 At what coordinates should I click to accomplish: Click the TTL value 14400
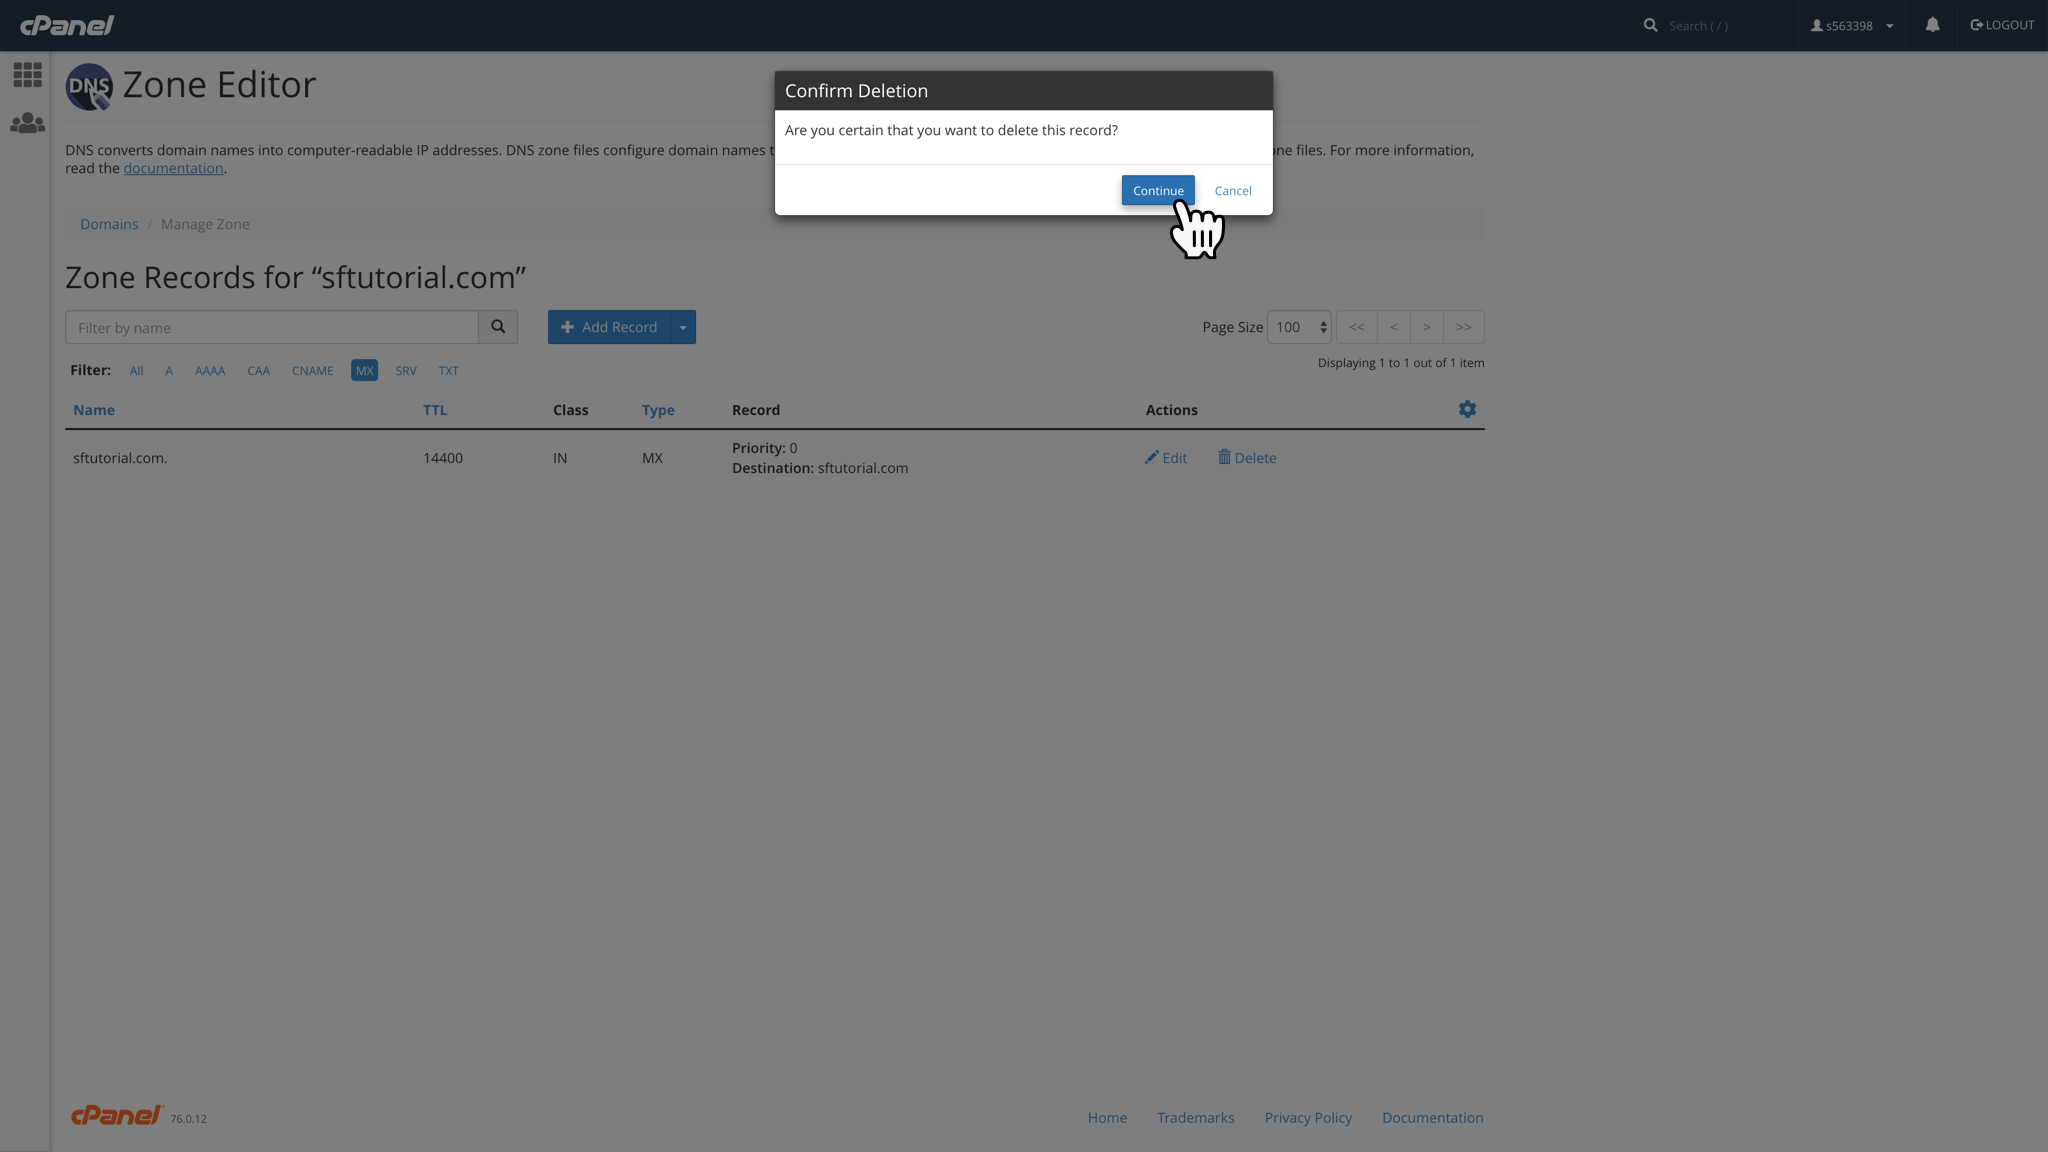pos(443,458)
